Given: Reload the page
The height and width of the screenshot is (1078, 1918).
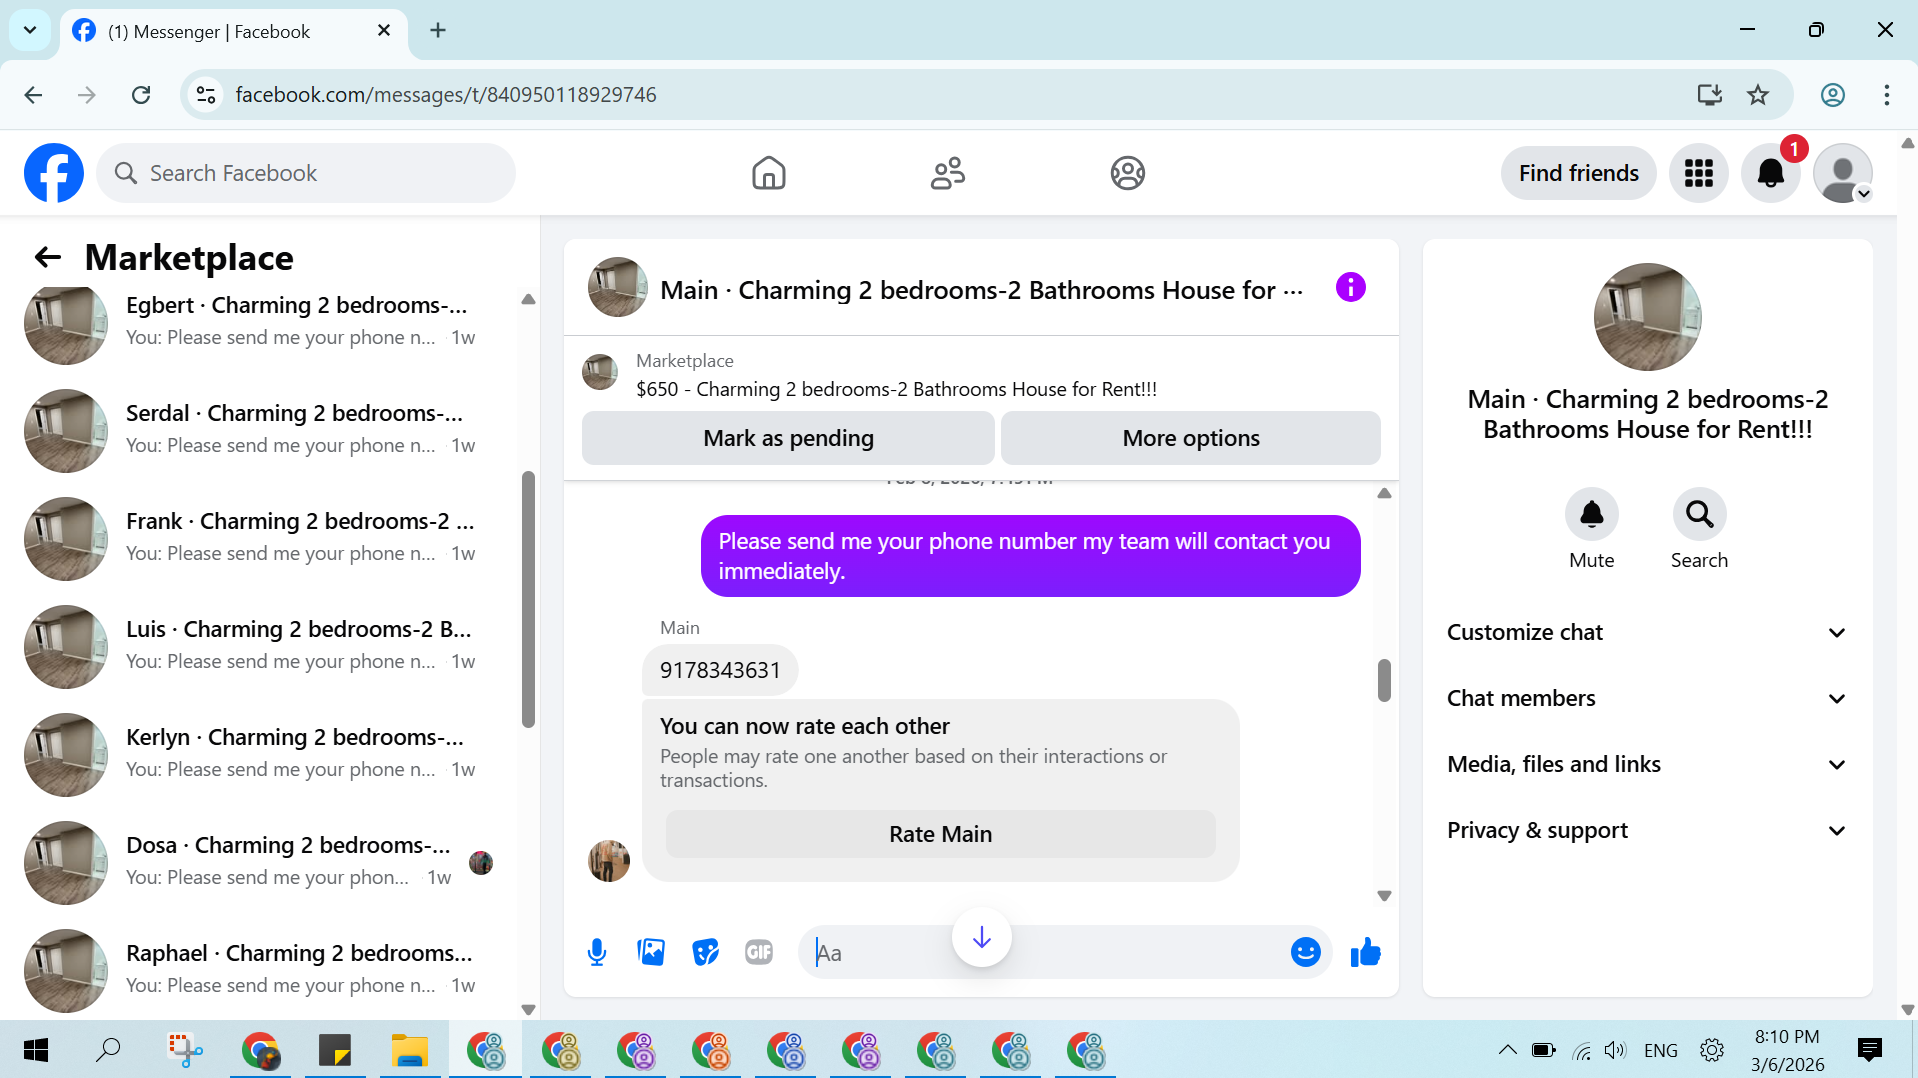Looking at the screenshot, I should (x=141, y=95).
